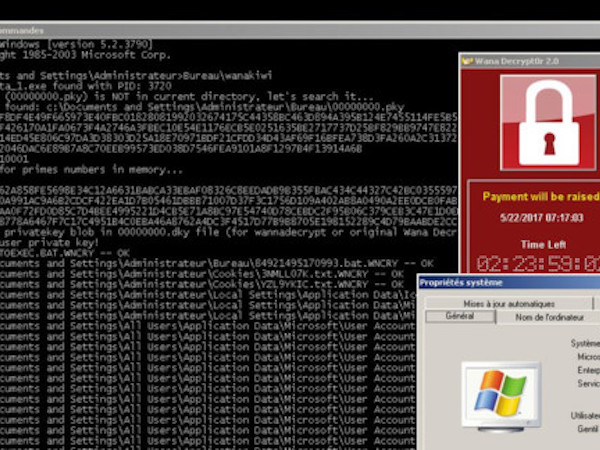Click the 'YZL9YKIC.txt.WNCRY -- OK' line

coord(202,284)
